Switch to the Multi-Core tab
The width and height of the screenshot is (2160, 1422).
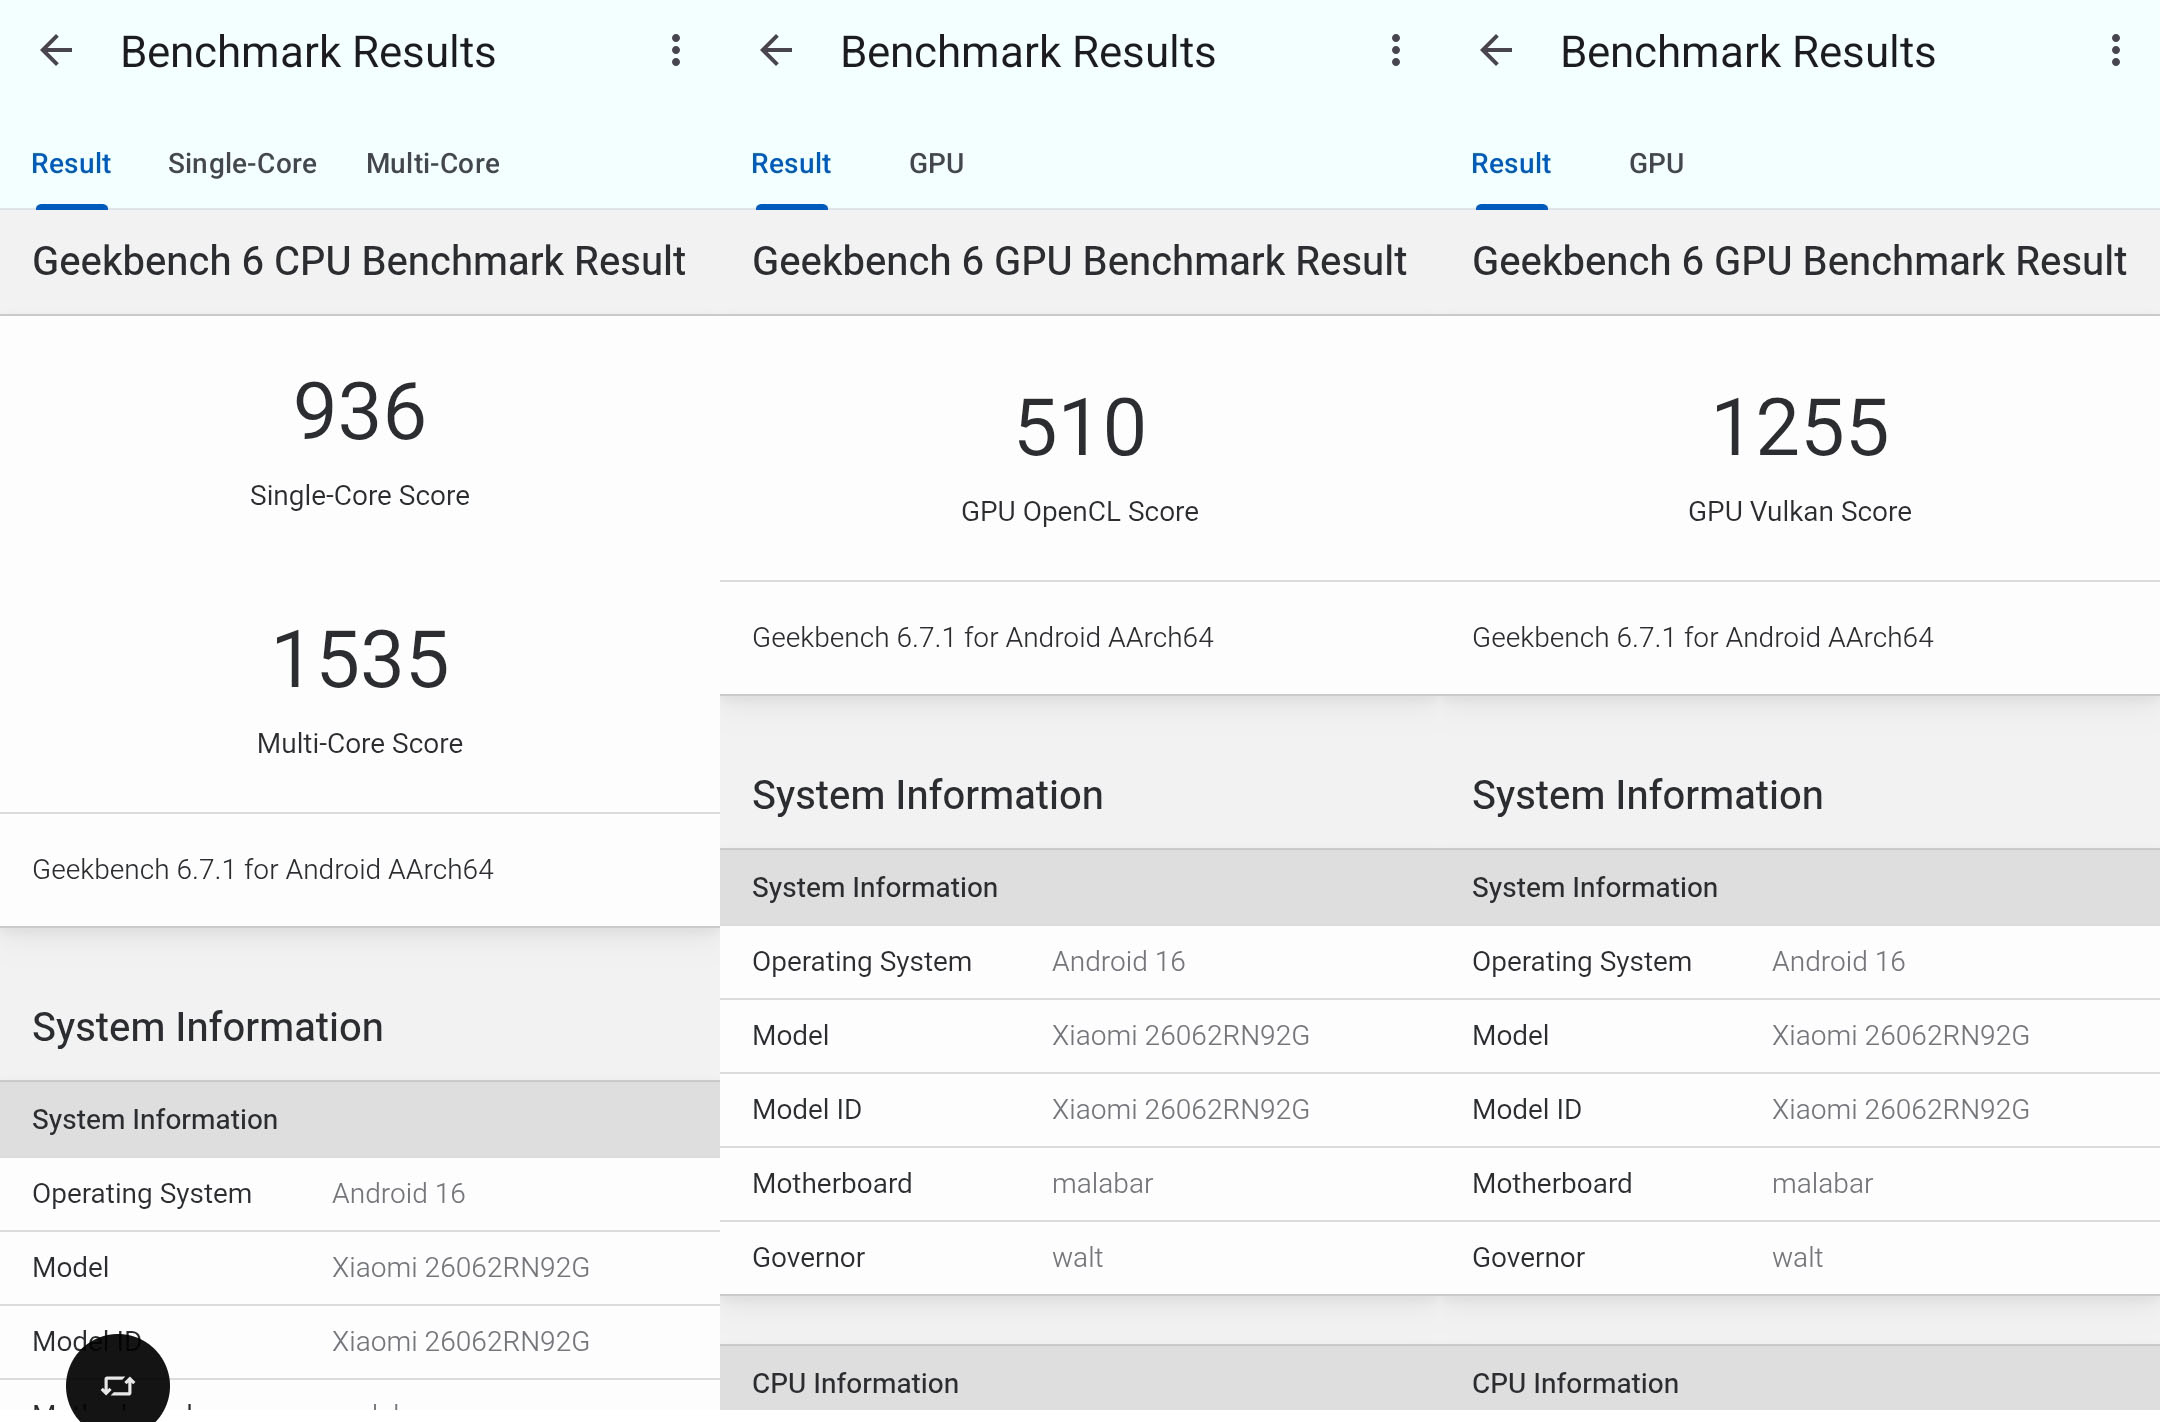point(433,163)
